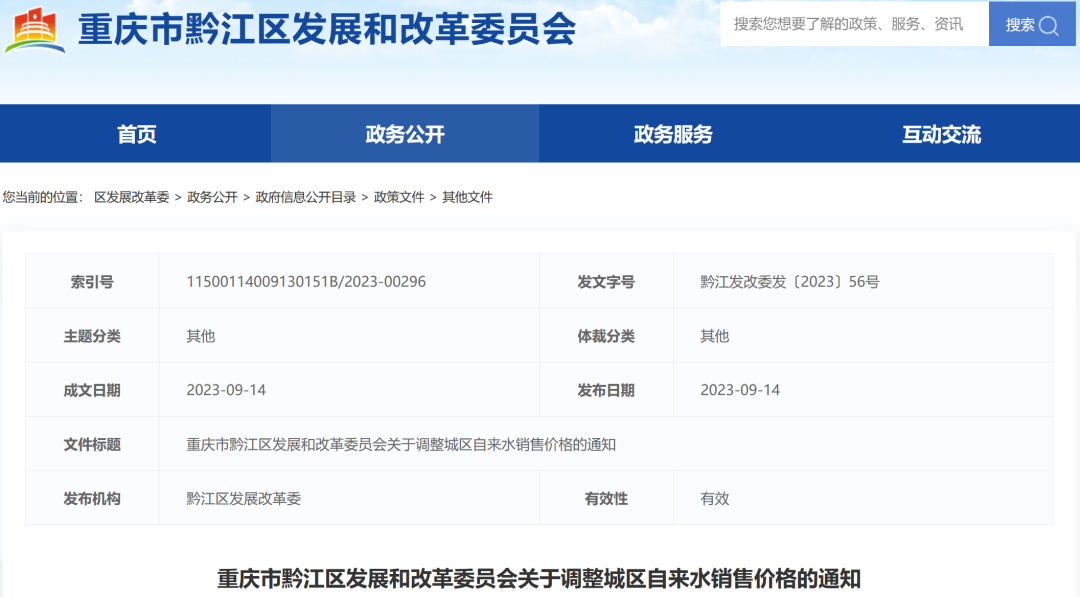Select 有效 validity value
This screenshot has height=597, width=1080.
pos(714,499)
